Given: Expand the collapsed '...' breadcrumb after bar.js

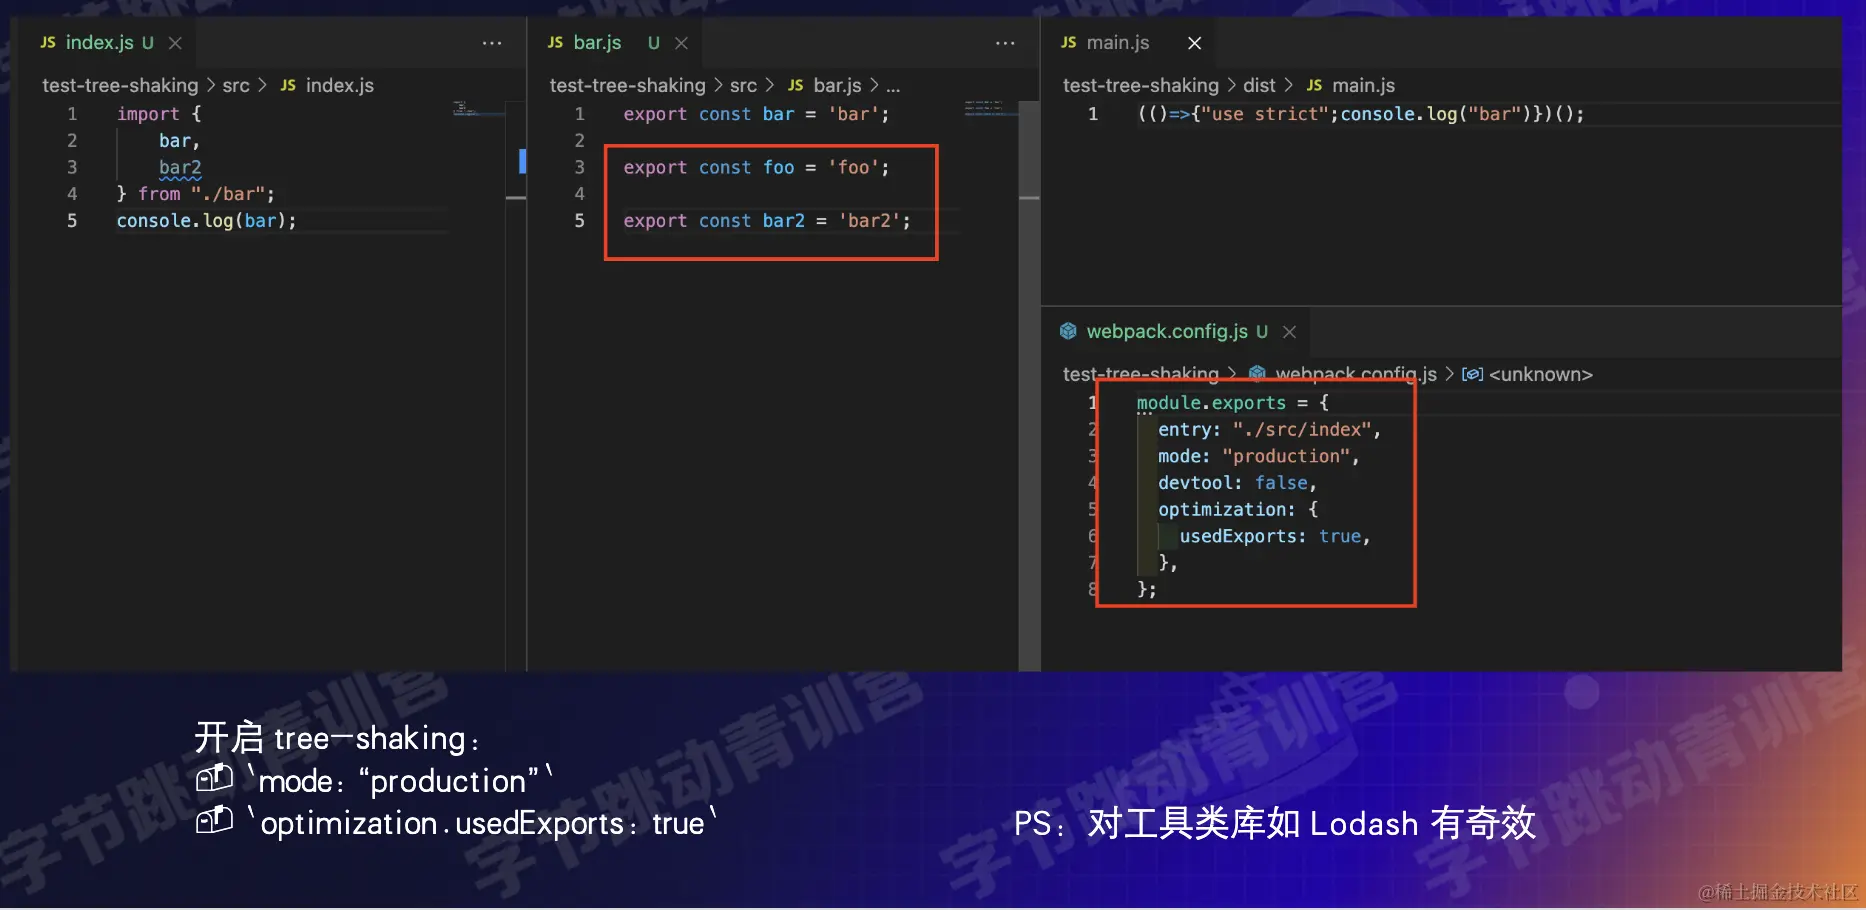Looking at the screenshot, I should [x=893, y=85].
